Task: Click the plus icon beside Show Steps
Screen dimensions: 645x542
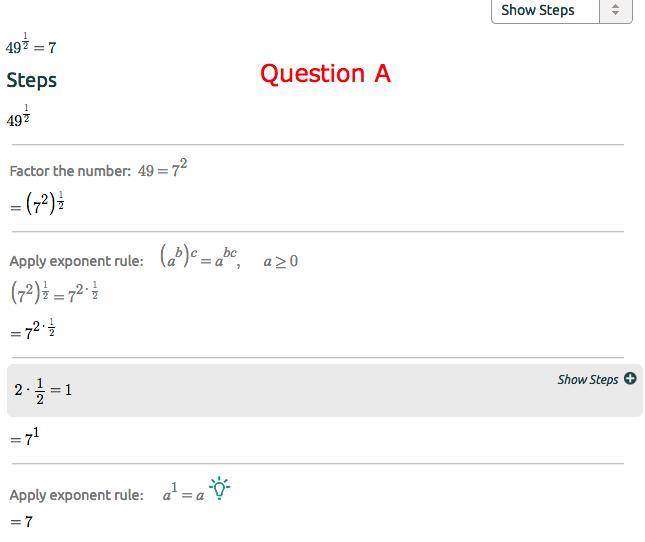Action: click(630, 378)
